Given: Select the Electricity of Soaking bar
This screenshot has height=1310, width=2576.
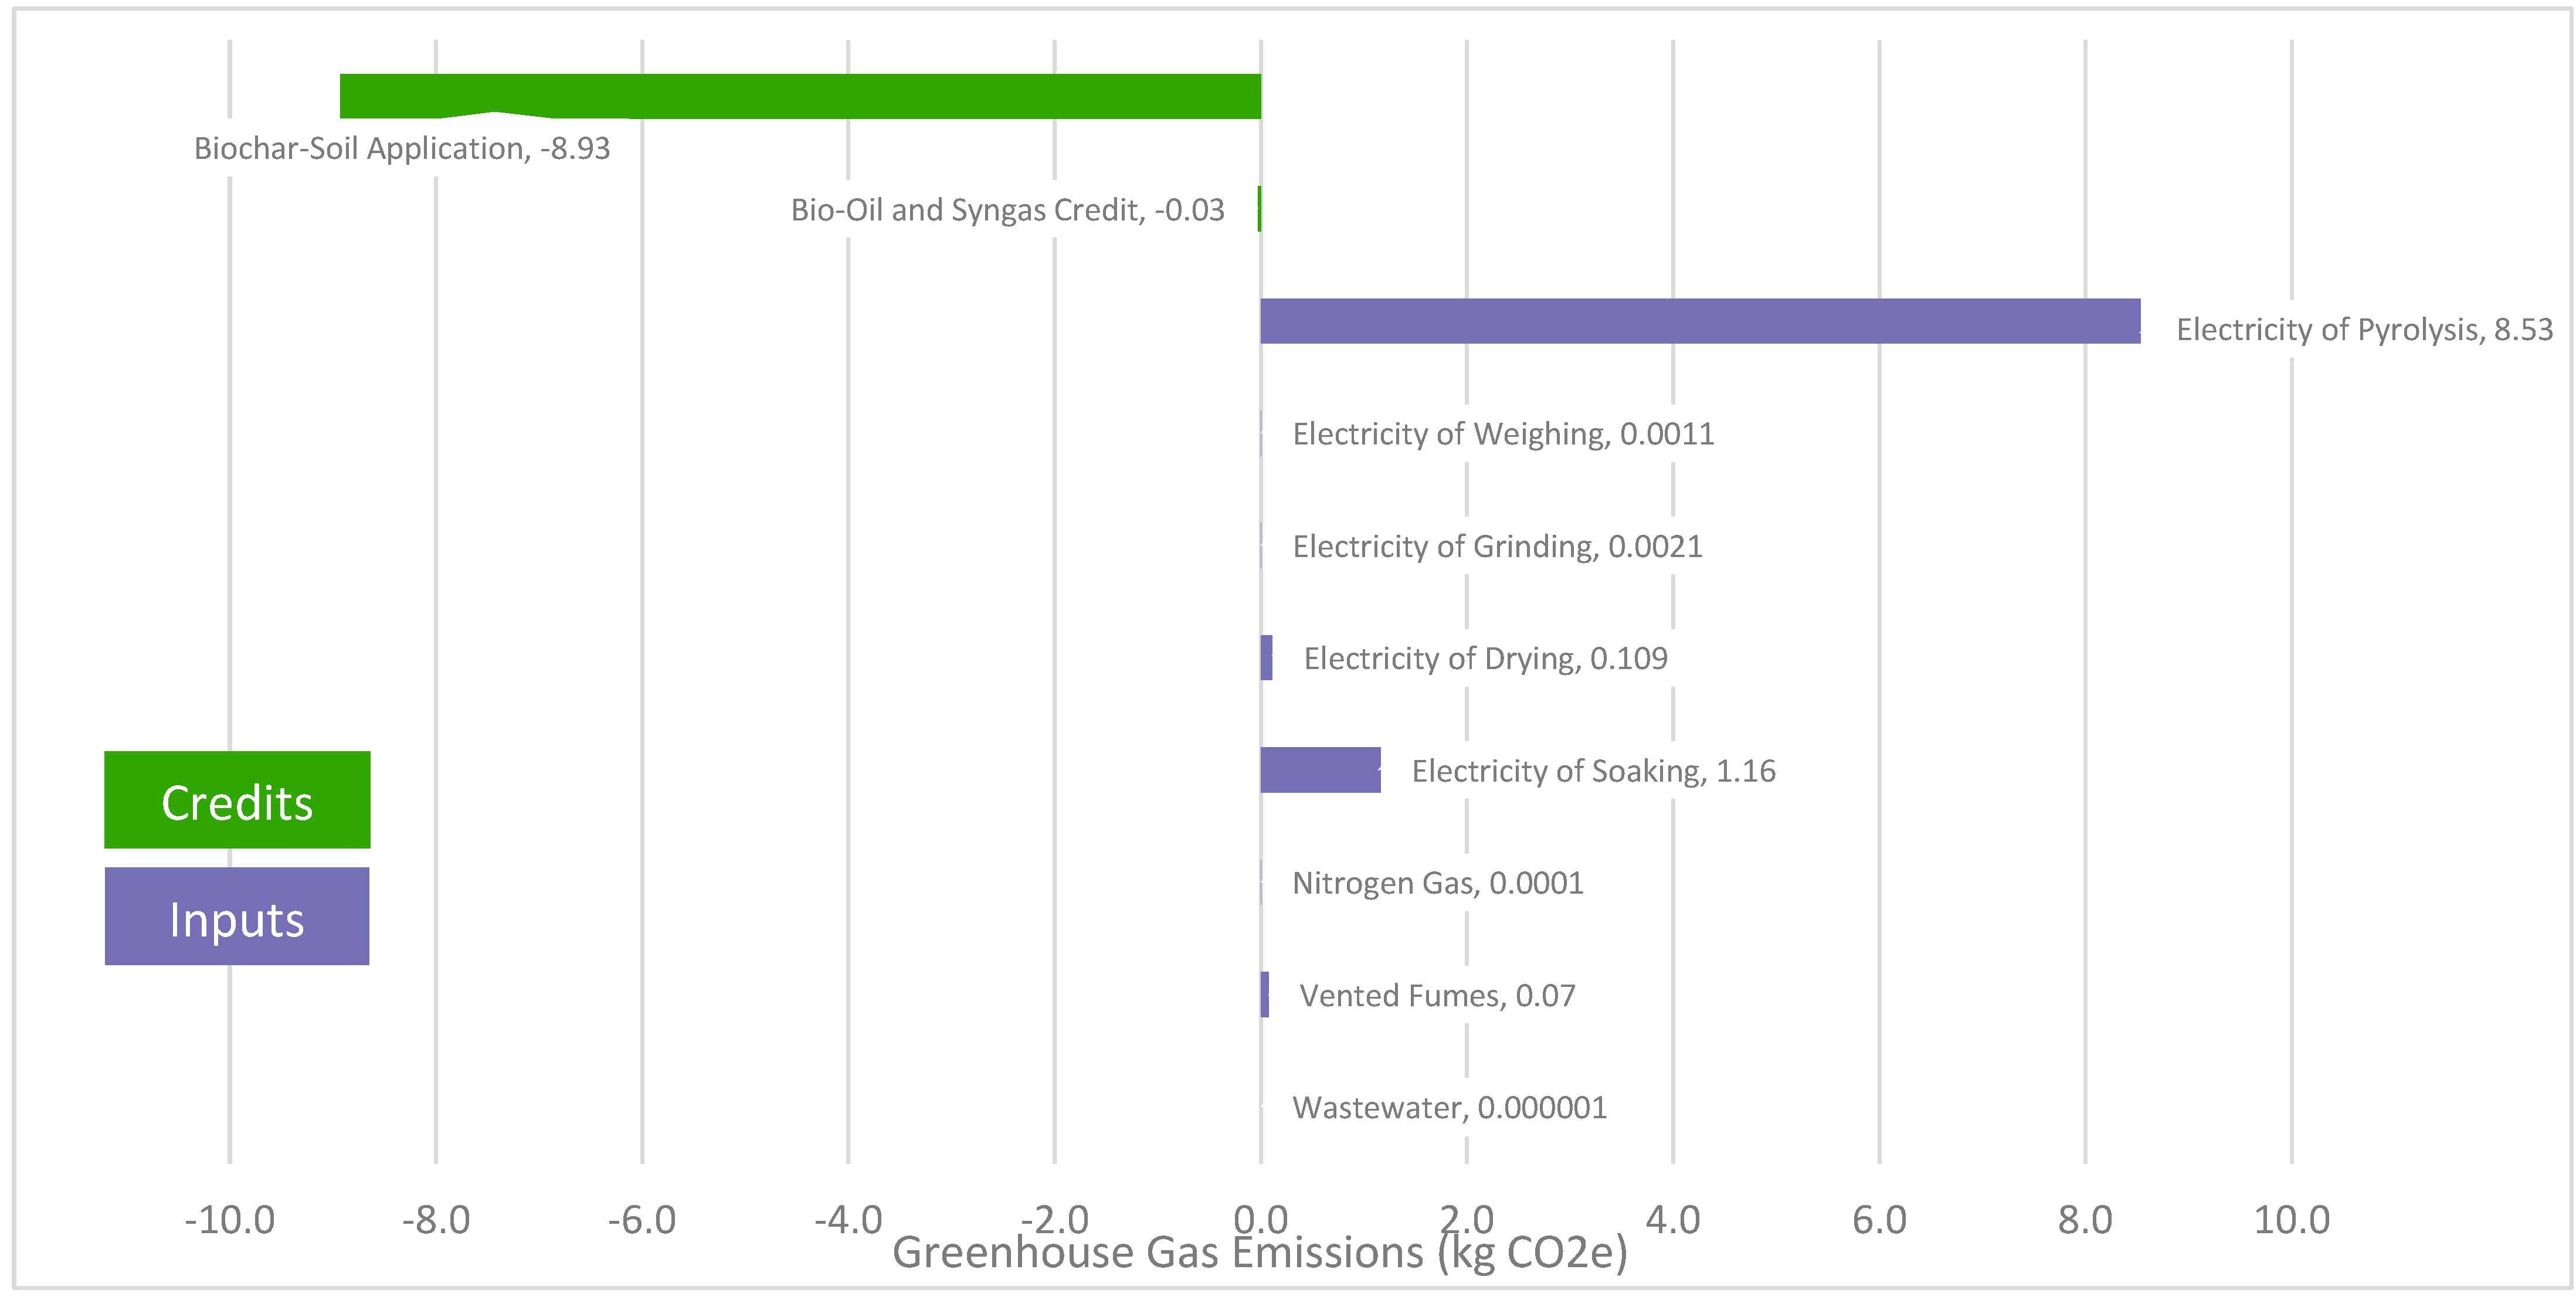Looking at the screenshot, I should (1320, 770).
